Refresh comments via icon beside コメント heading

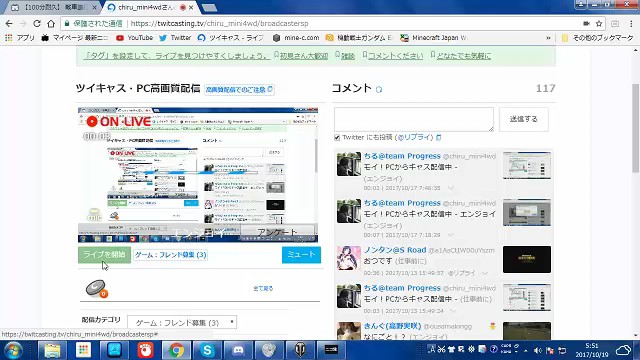(379, 89)
